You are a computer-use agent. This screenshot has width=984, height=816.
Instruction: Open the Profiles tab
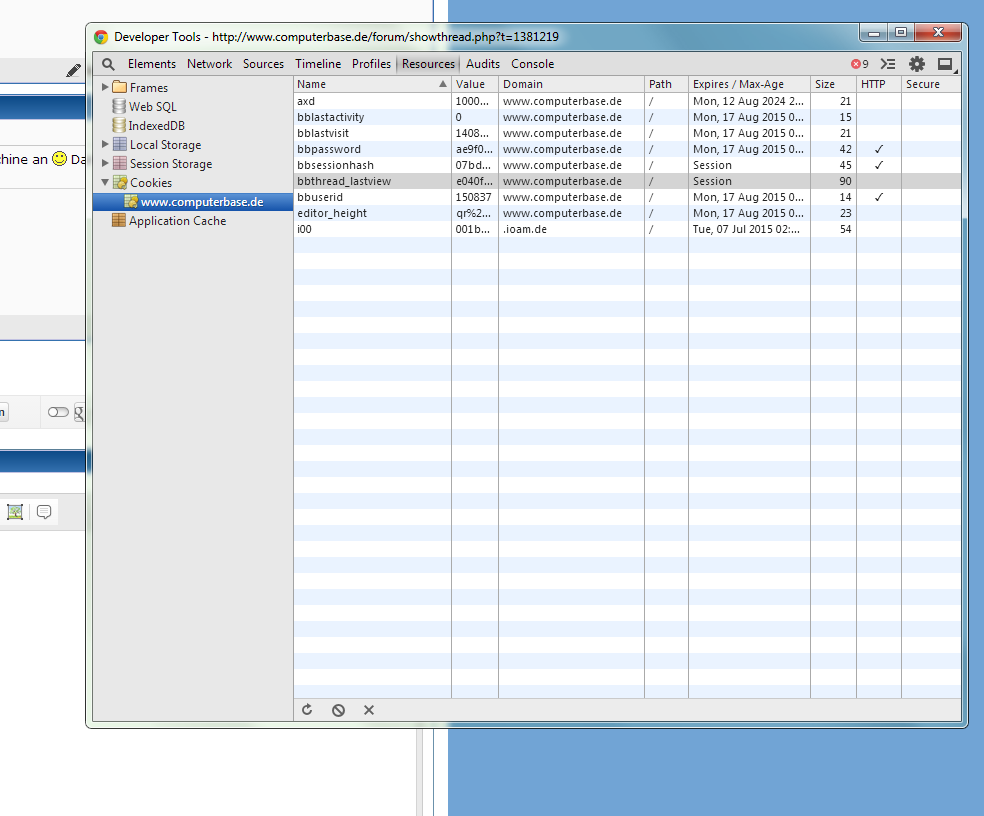pos(372,64)
